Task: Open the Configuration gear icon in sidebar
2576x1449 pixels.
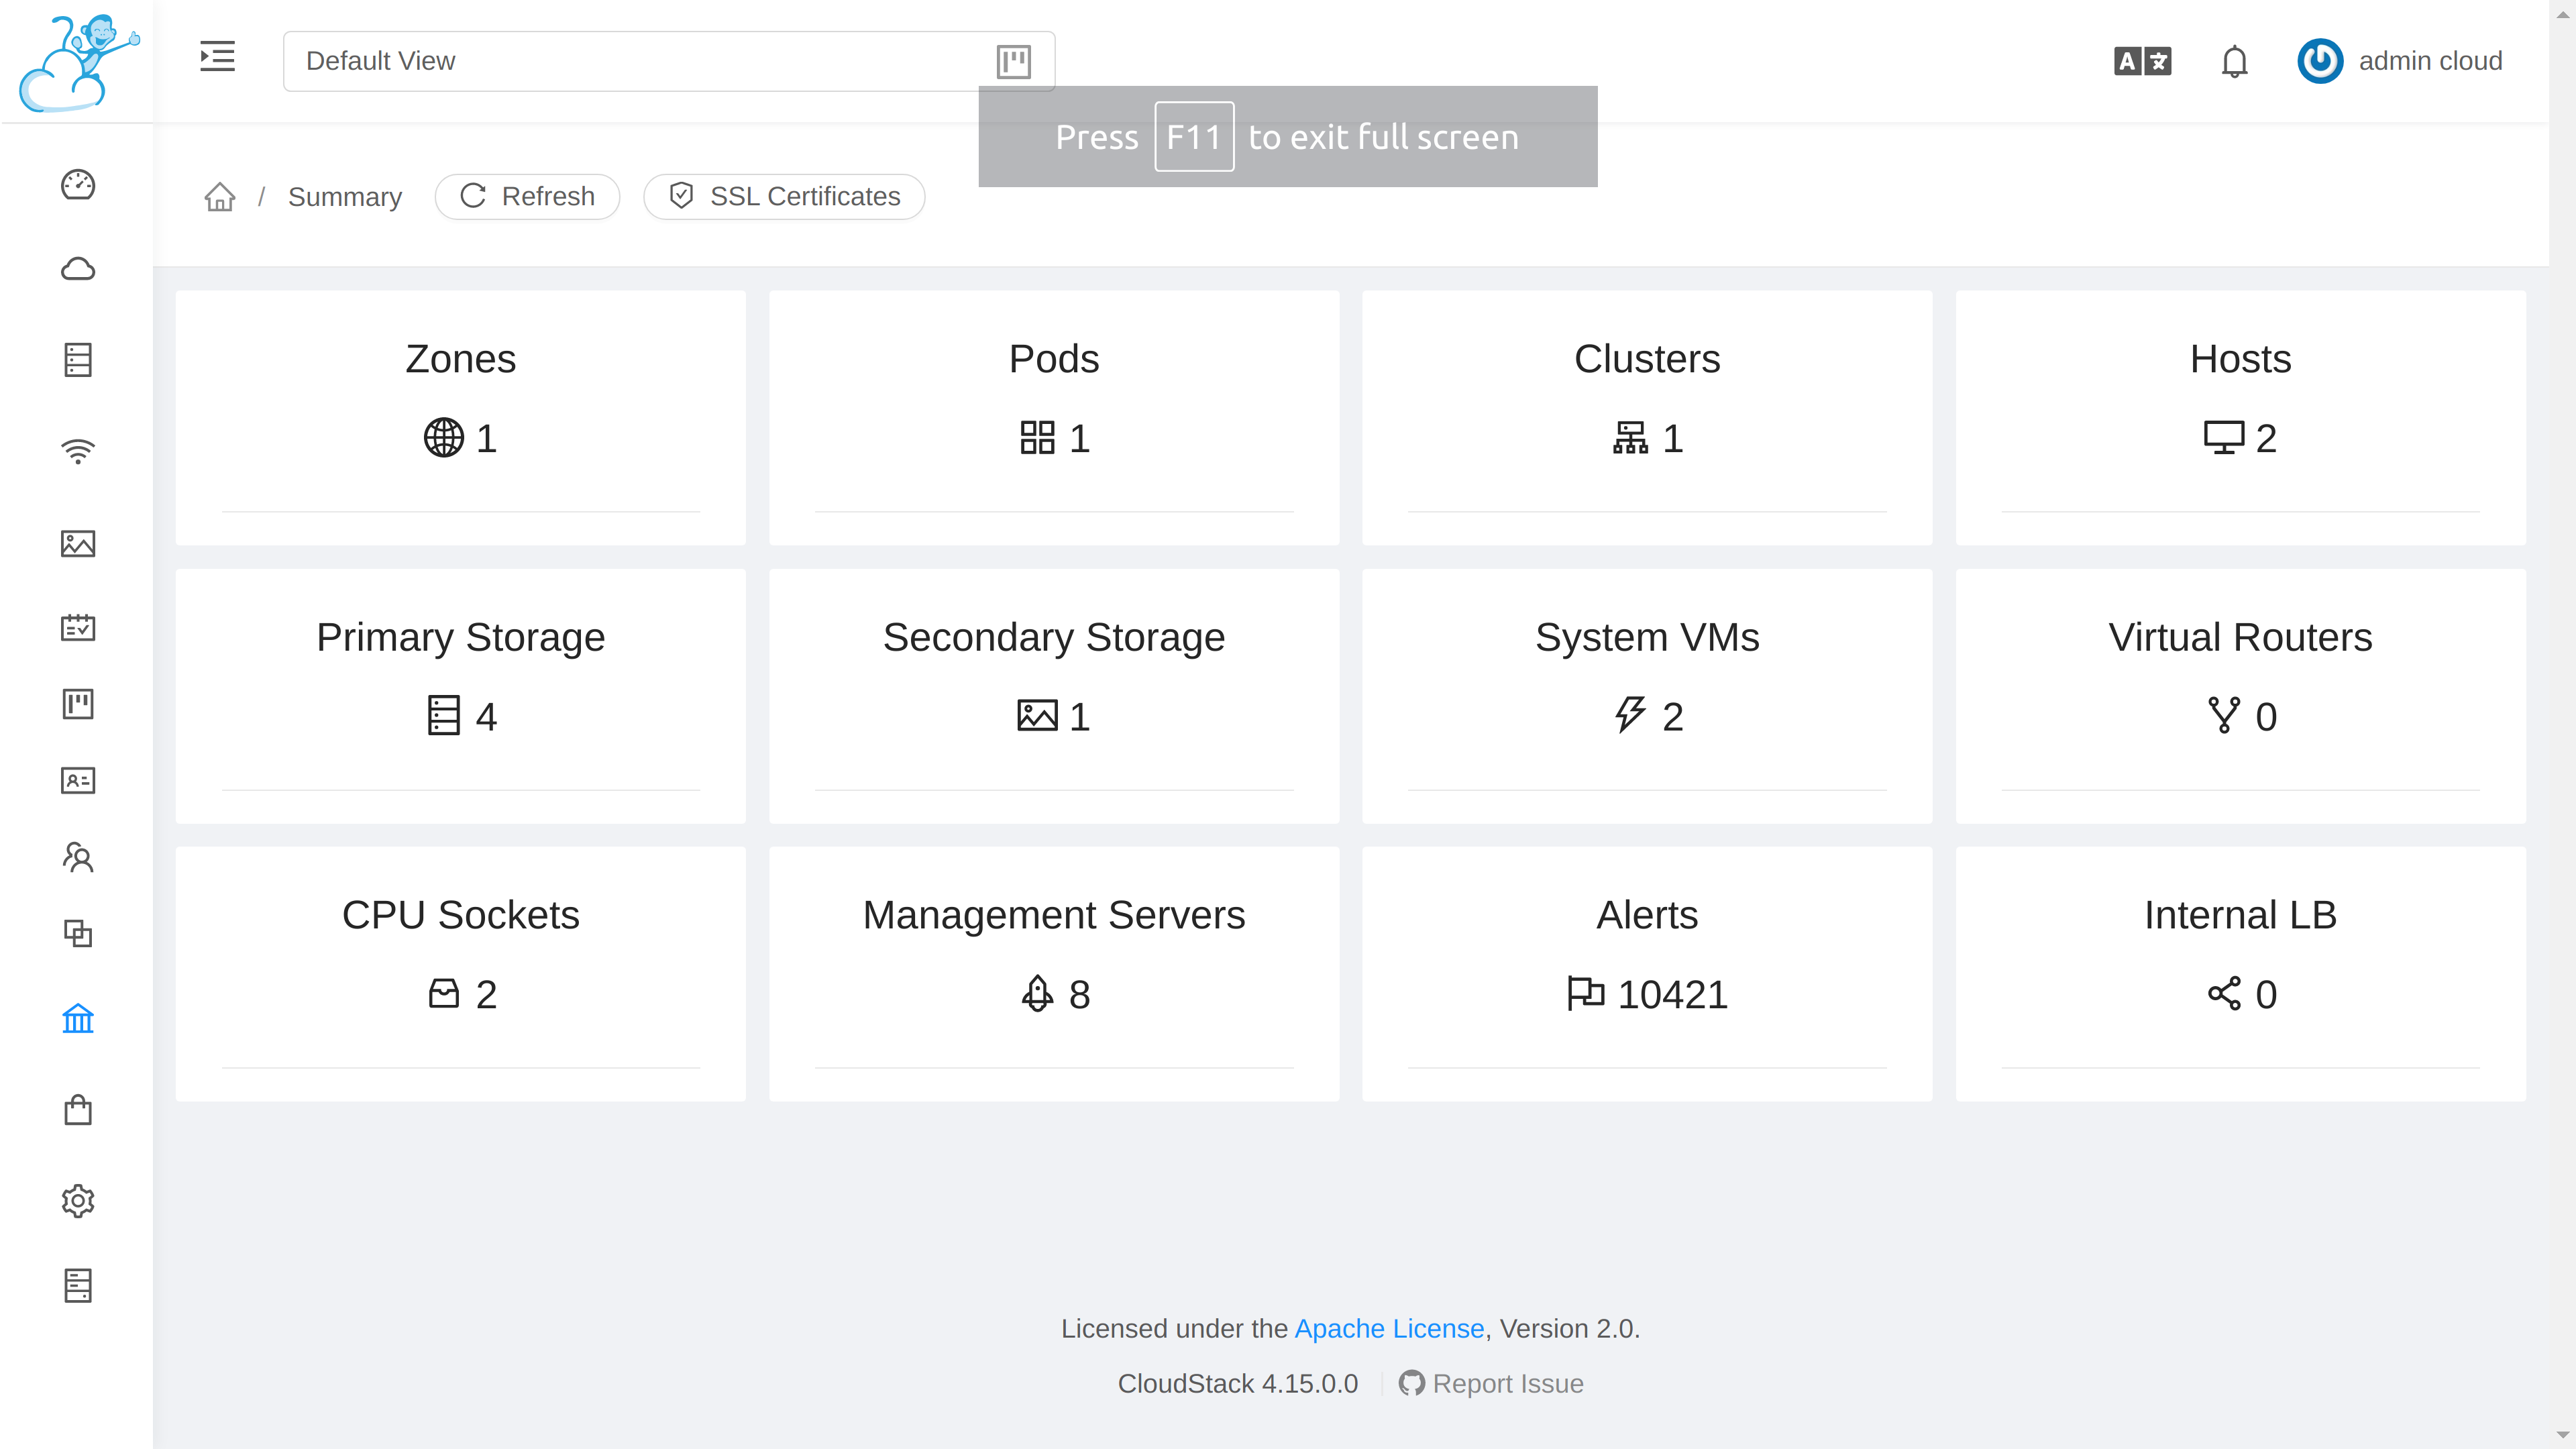Action: coord(78,1200)
